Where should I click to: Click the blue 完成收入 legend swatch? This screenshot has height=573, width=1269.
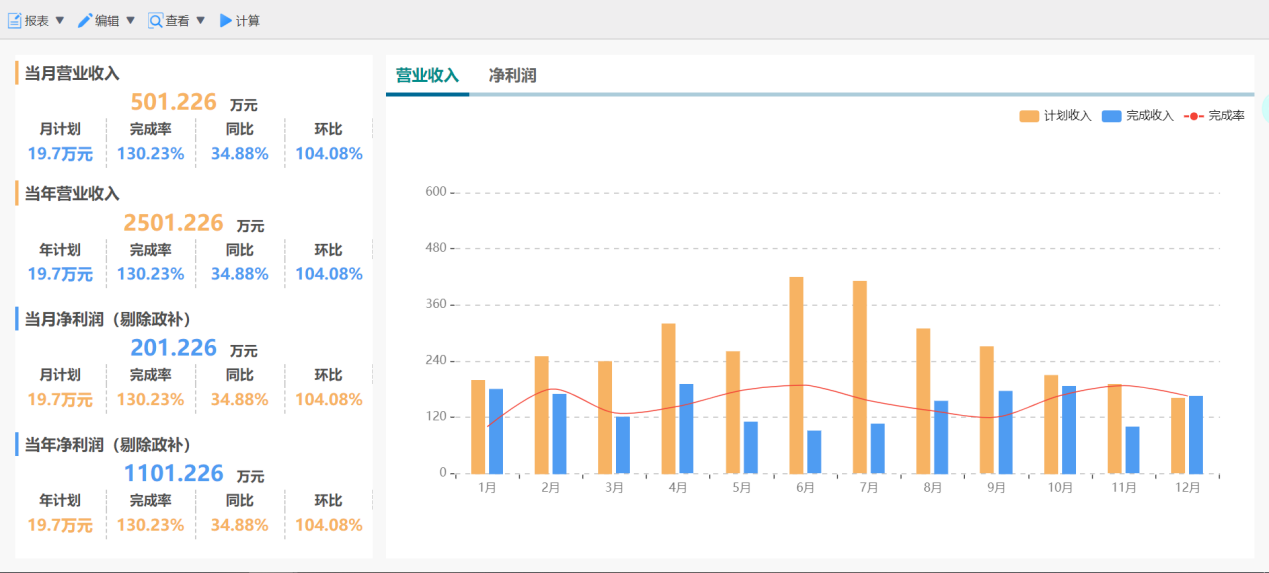point(1112,116)
